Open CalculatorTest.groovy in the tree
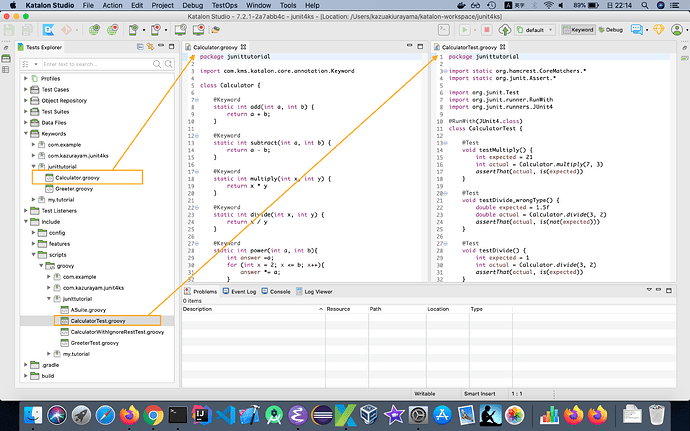 point(96,321)
